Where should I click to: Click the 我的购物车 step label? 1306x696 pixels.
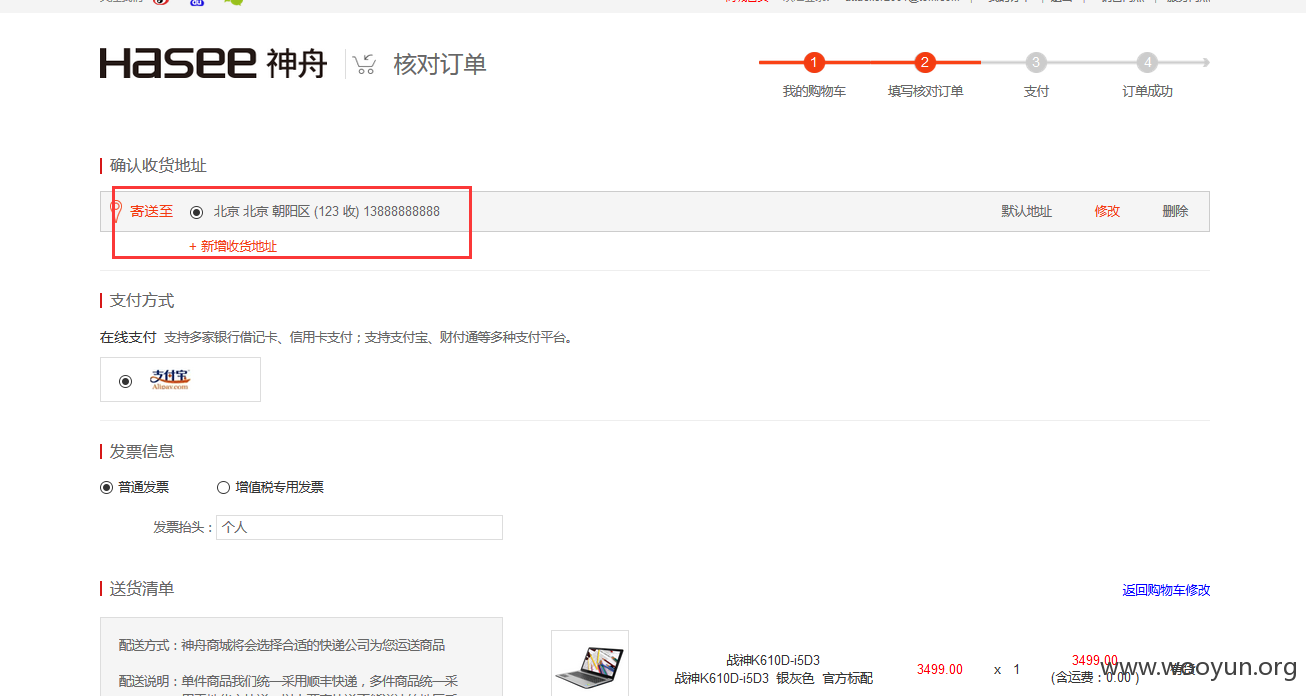(x=814, y=91)
